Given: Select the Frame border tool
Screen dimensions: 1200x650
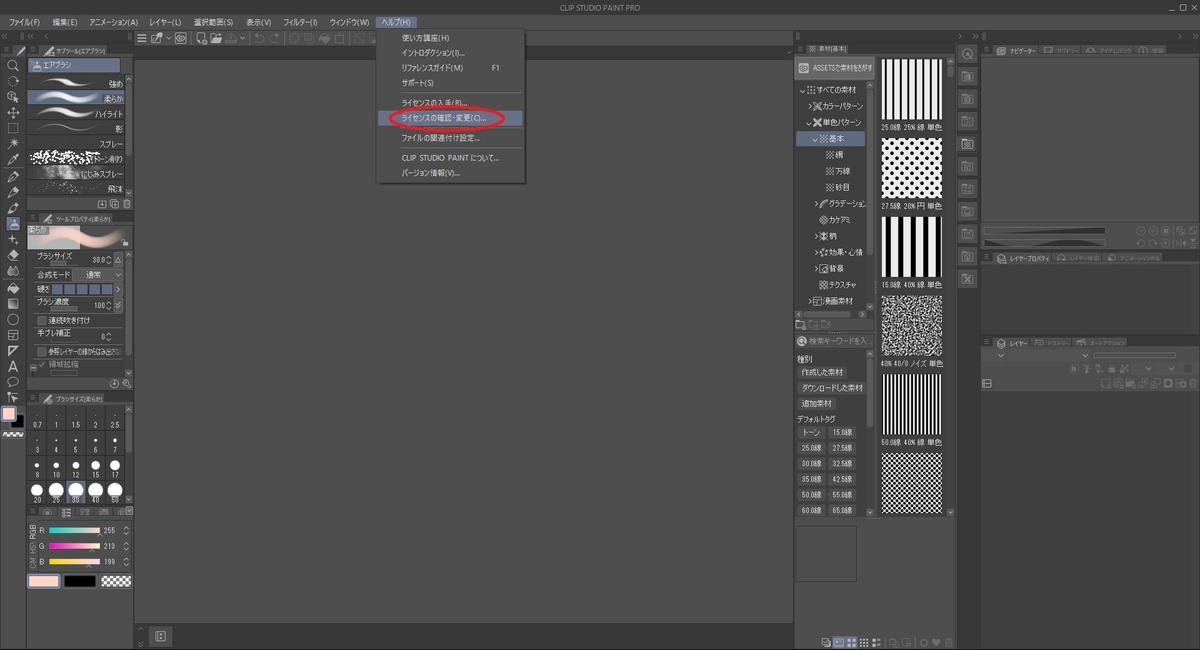Looking at the screenshot, I should (13, 335).
